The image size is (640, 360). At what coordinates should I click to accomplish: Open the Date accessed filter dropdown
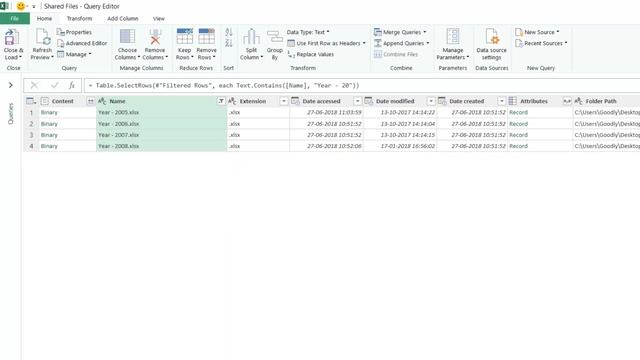[358, 101]
